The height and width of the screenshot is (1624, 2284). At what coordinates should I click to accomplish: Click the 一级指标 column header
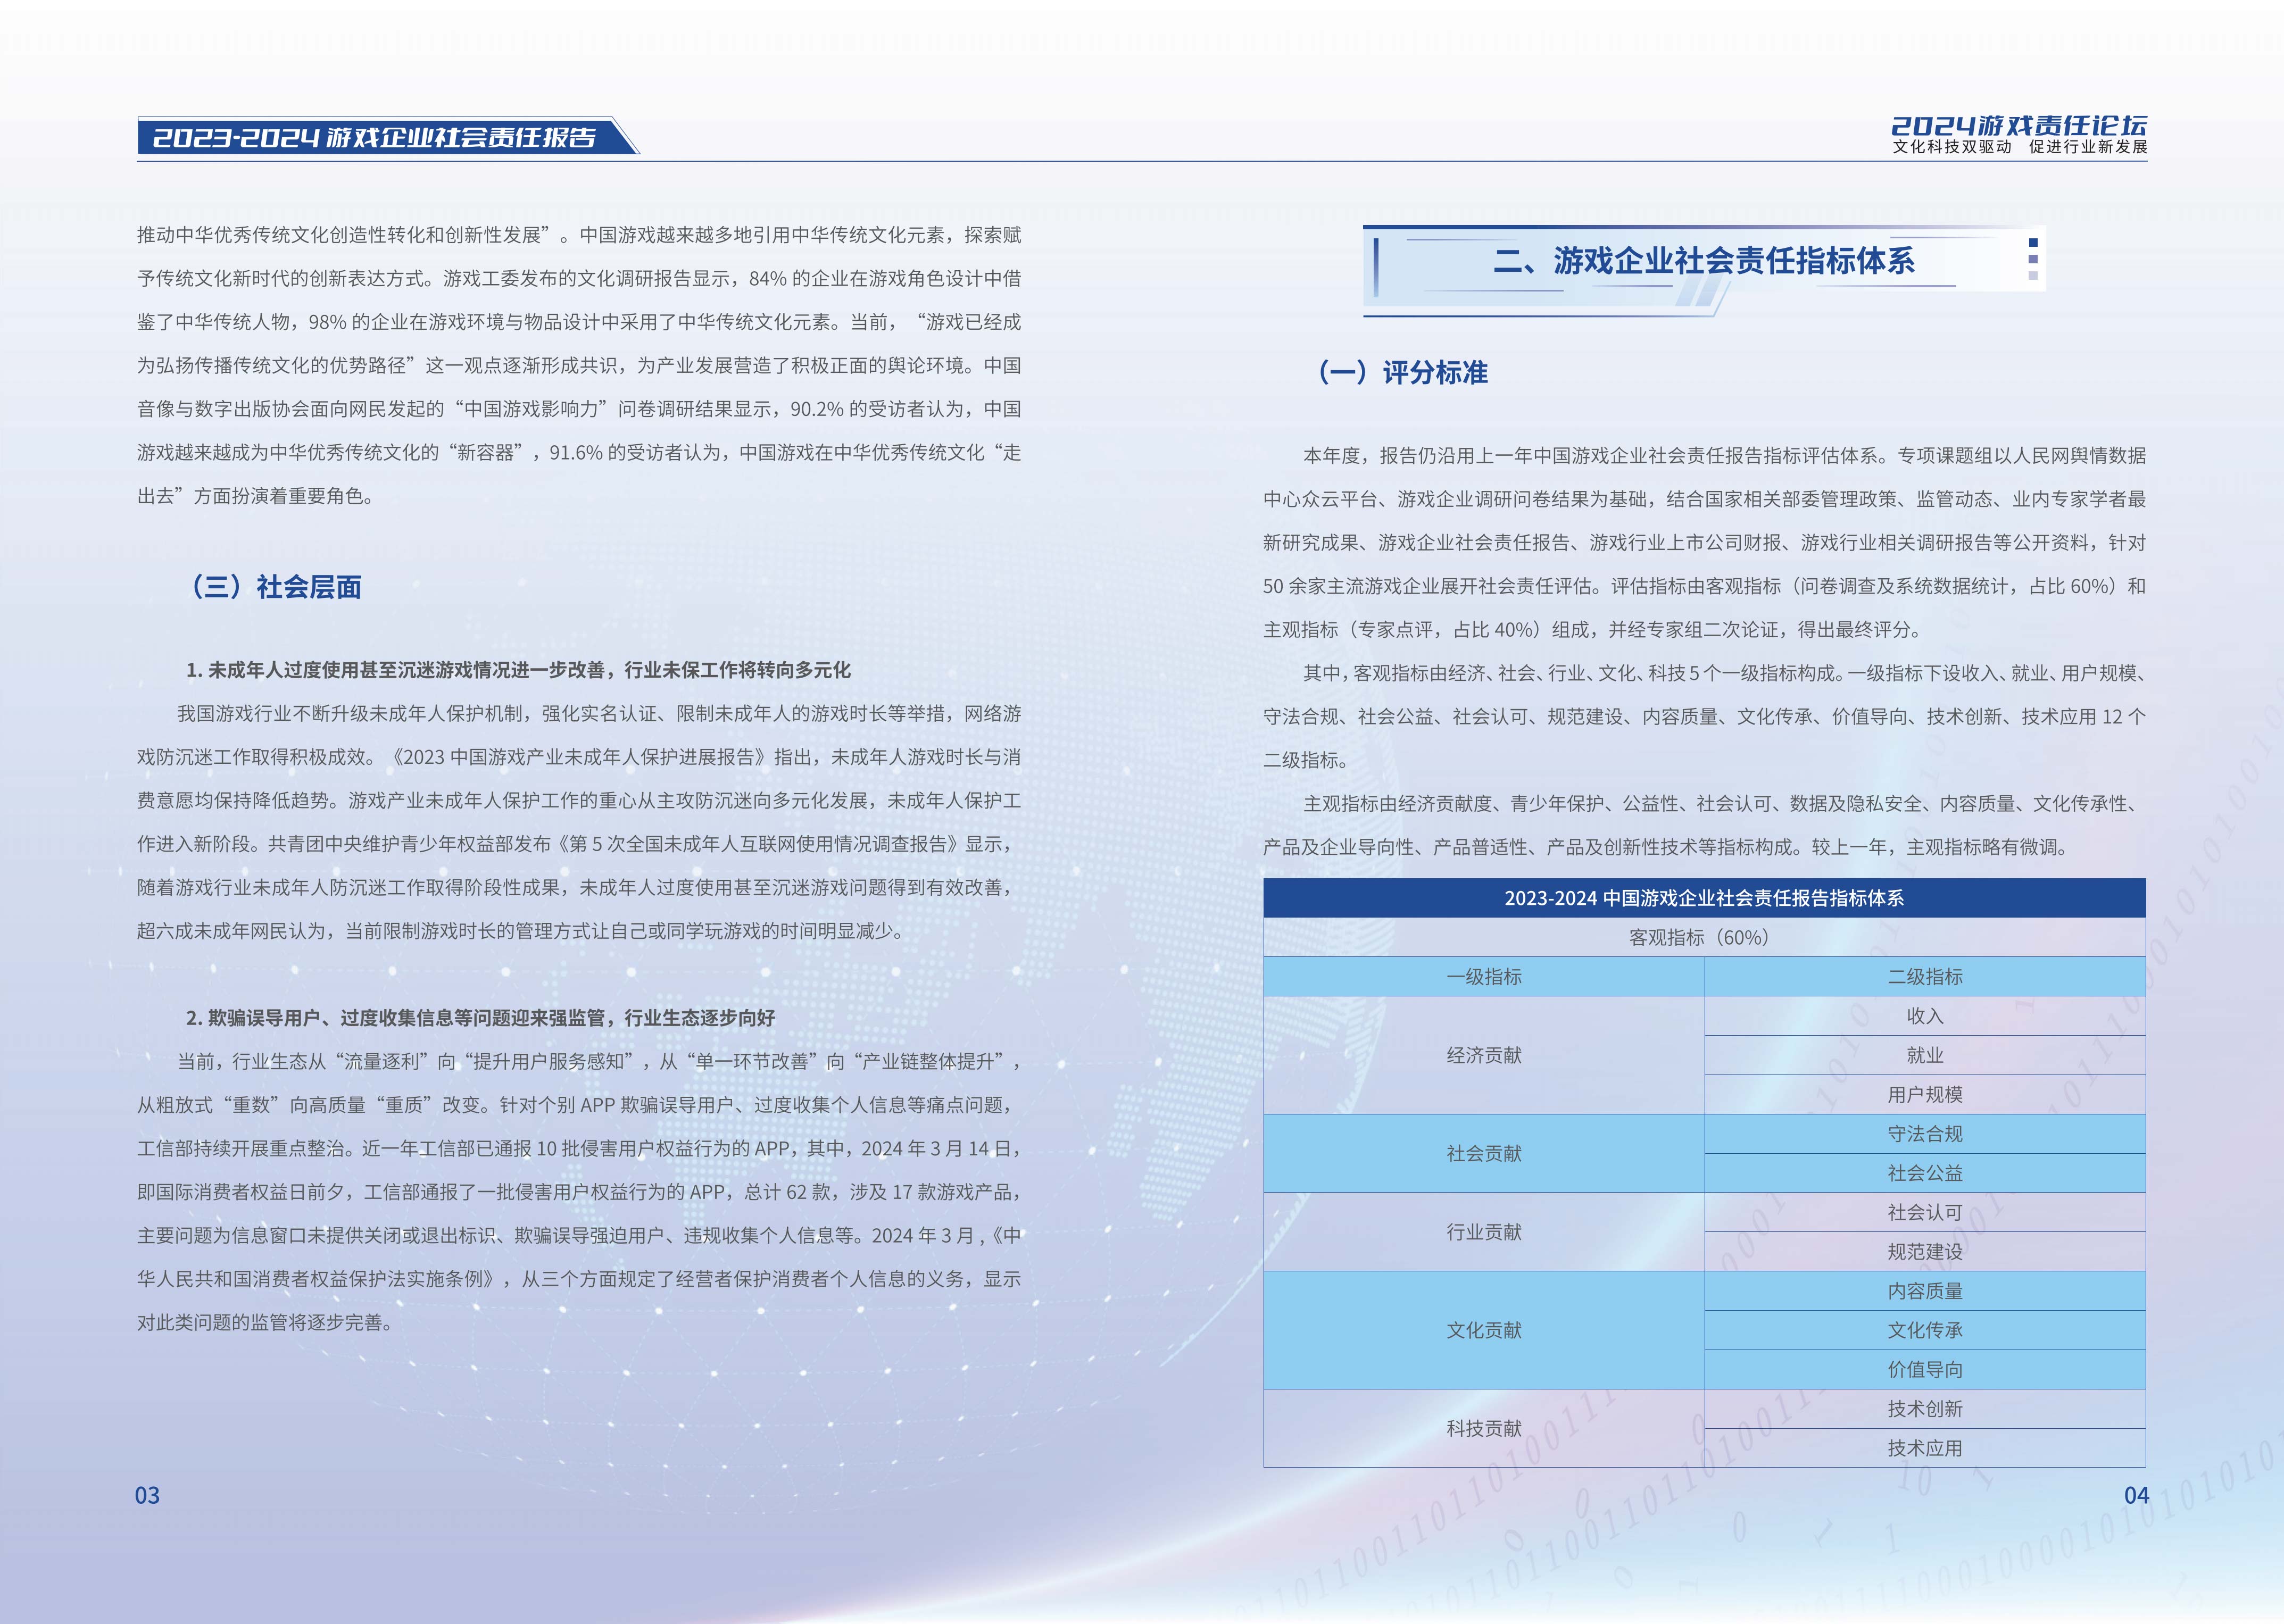(x=1484, y=977)
